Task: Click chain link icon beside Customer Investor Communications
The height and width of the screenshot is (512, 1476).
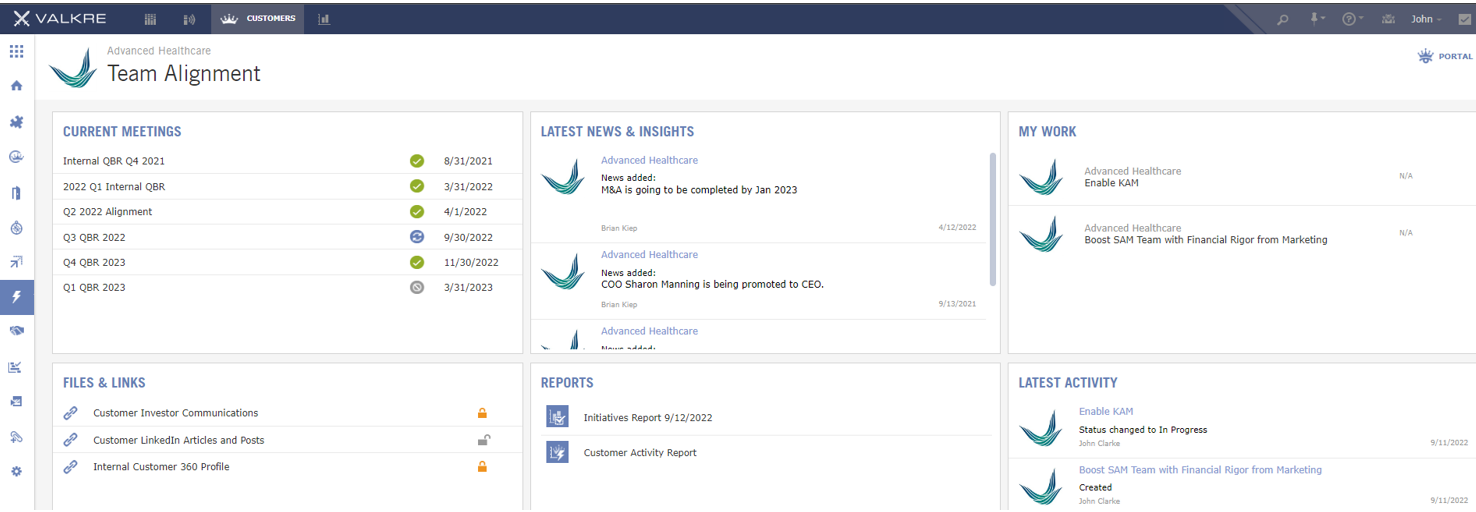Action: point(71,413)
